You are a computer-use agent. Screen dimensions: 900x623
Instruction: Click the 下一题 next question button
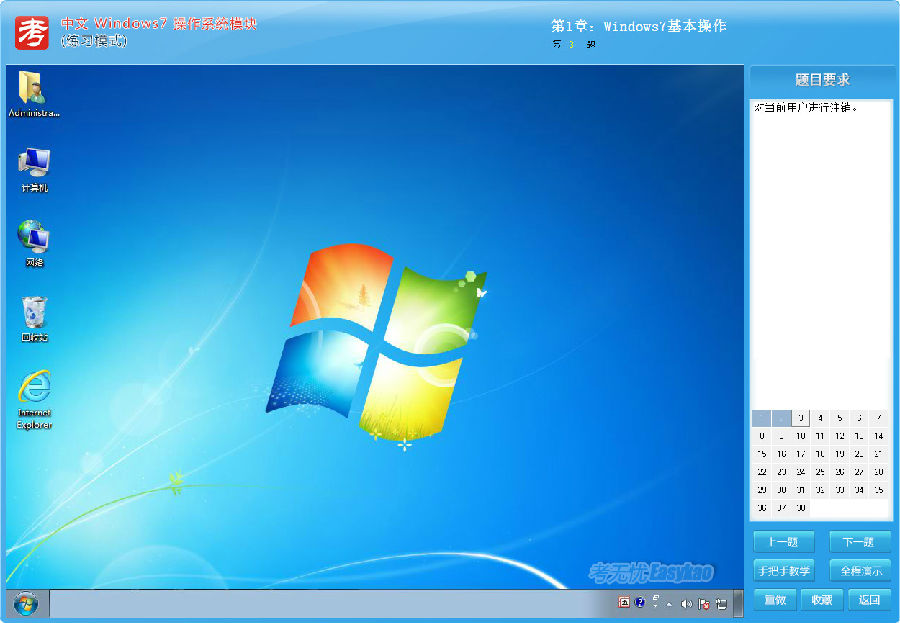pos(859,541)
